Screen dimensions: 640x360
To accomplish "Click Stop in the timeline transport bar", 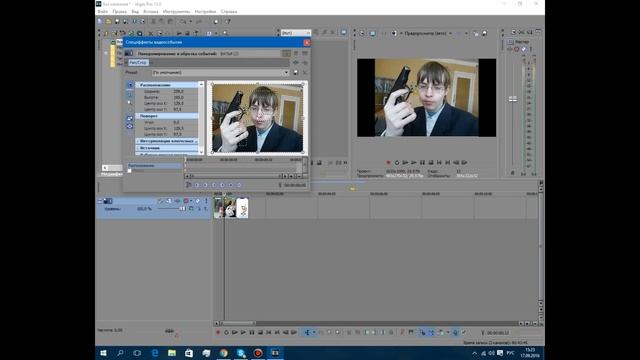I will point(260,333).
